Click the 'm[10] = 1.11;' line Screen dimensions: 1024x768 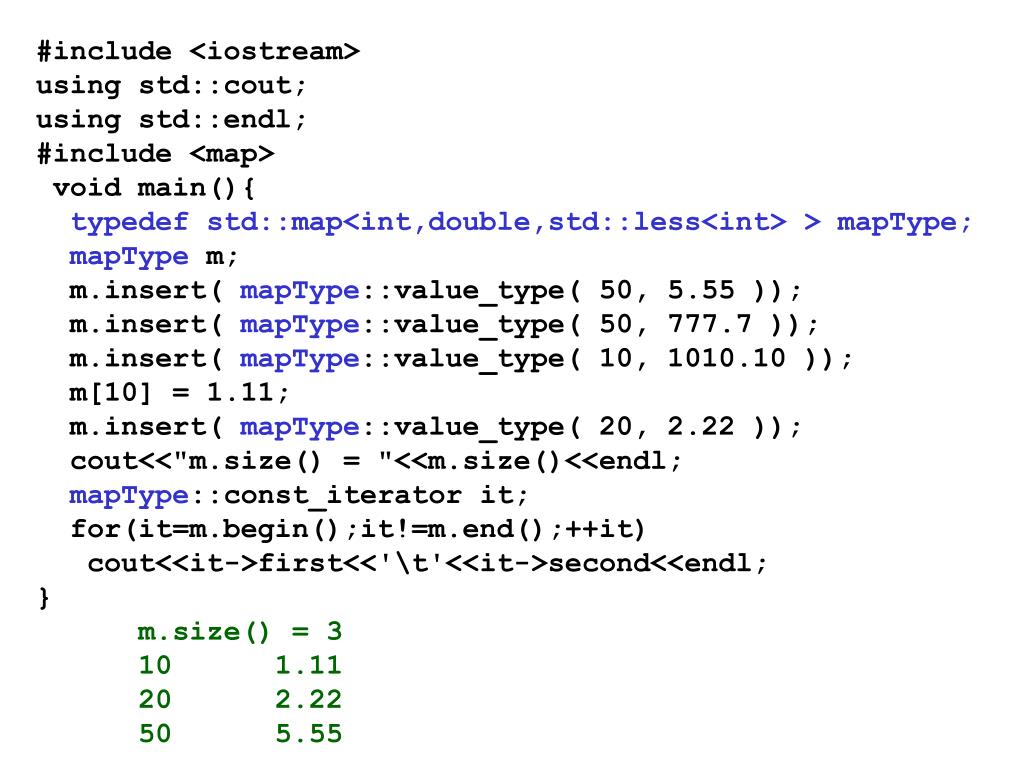point(179,392)
